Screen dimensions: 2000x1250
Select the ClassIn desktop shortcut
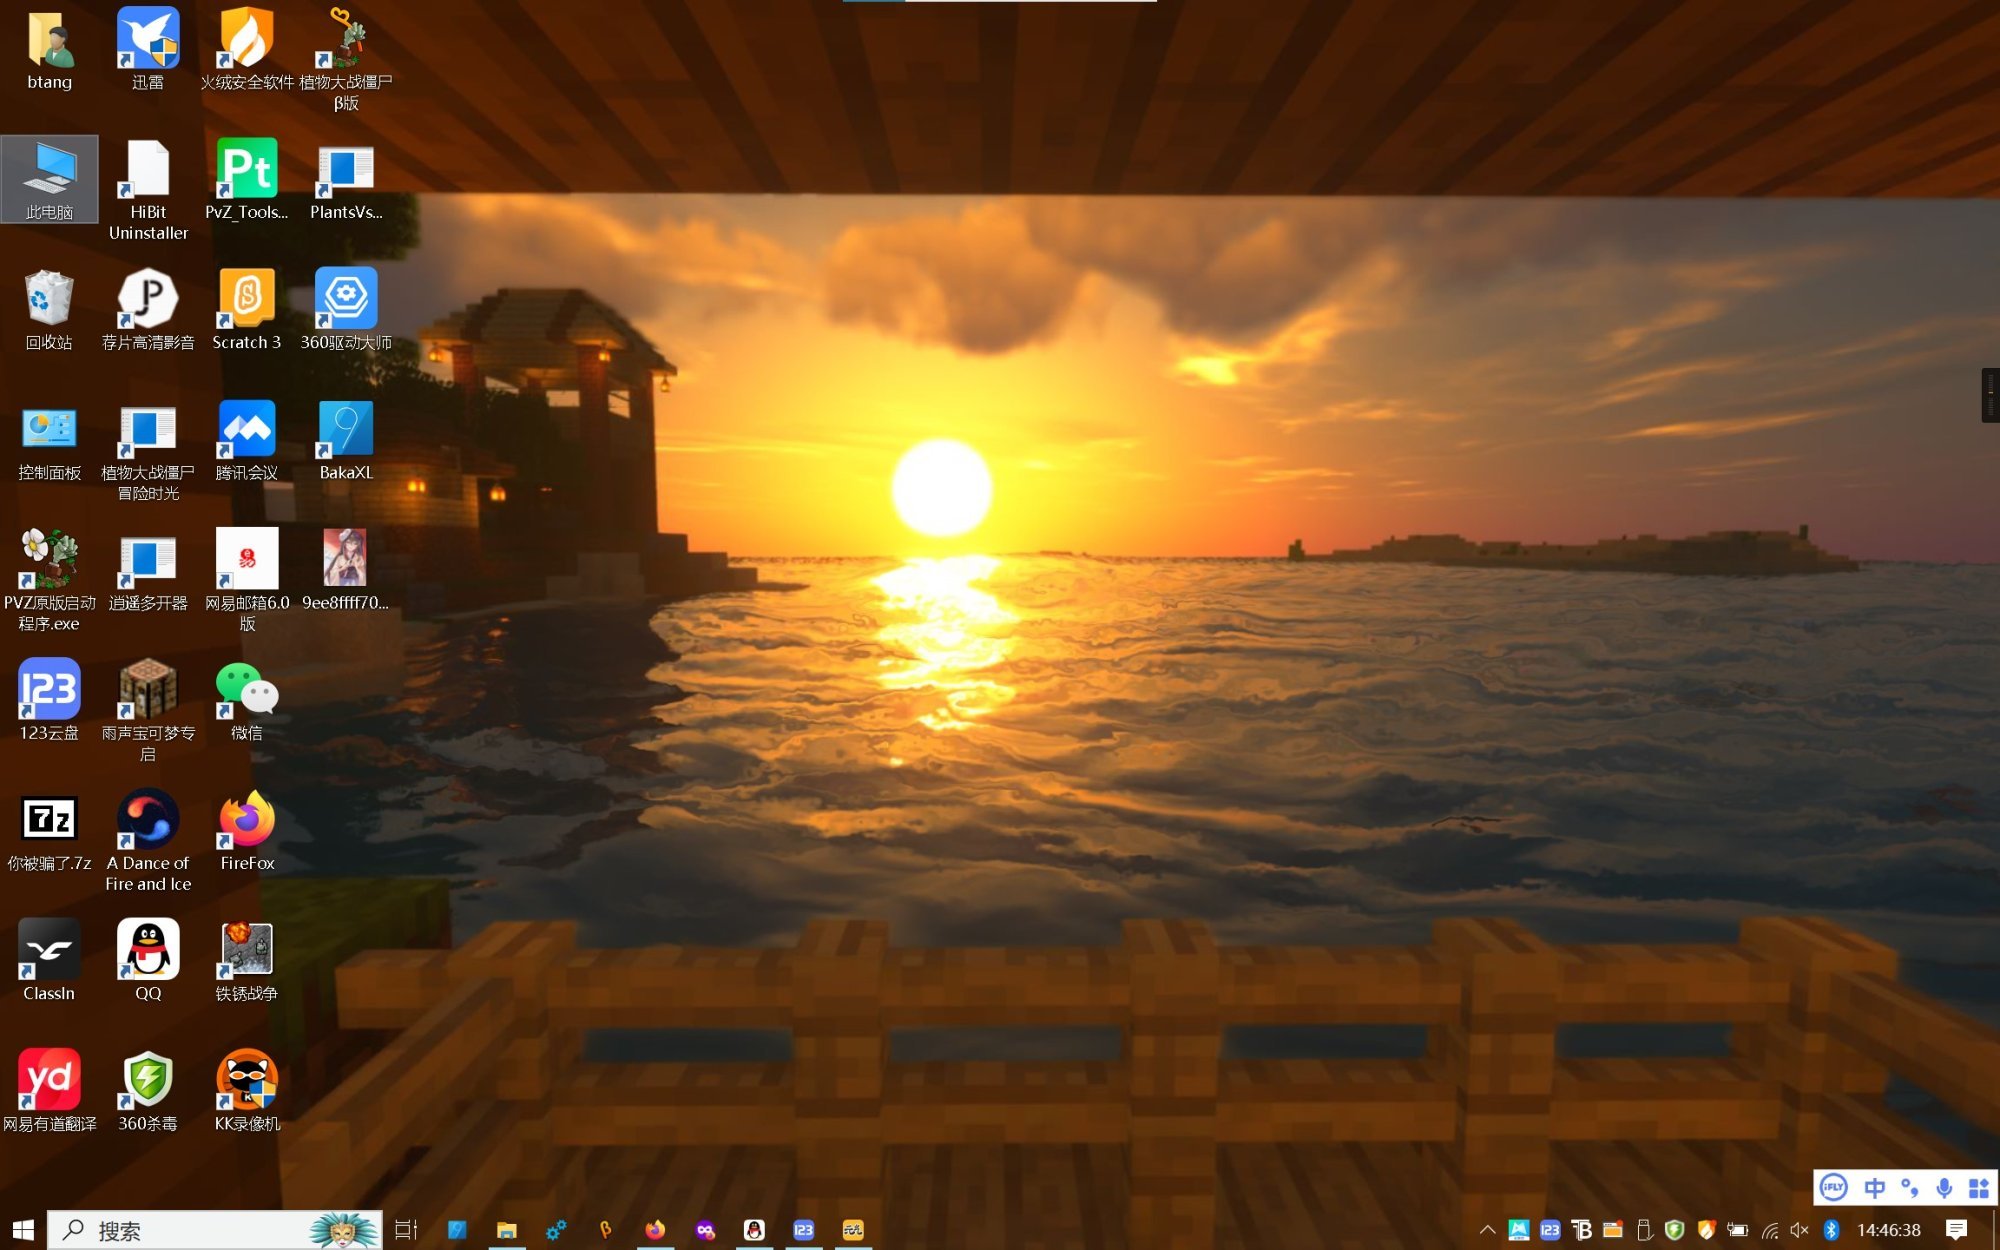point(49,961)
